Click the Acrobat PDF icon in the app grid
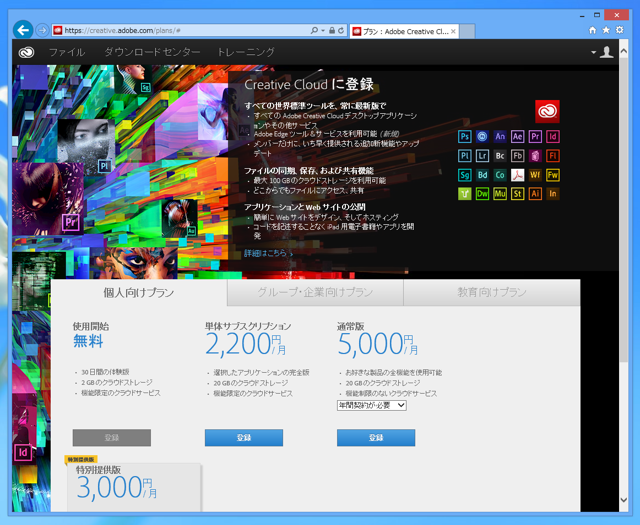The height and width of the screenshot is (525, 640). tap(518, 175)
